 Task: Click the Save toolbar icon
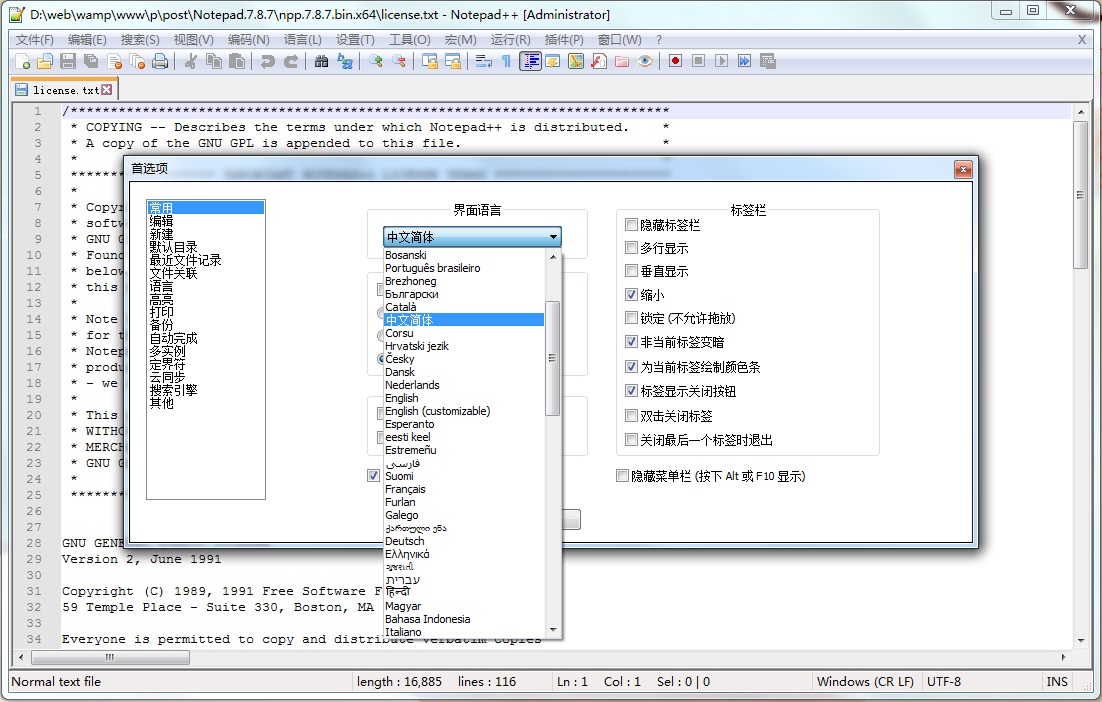68,62
